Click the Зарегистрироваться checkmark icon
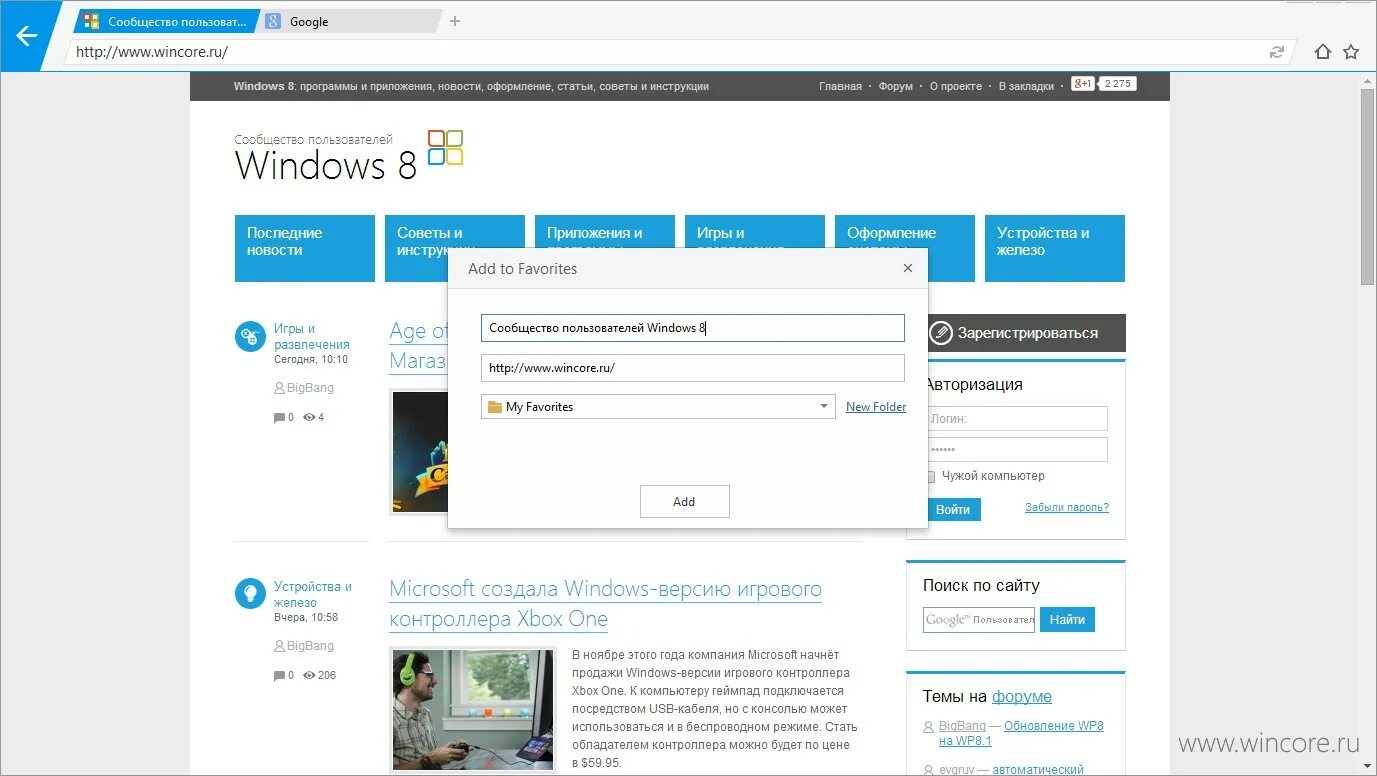1377x776 pixels. click(x=940, y=333)
